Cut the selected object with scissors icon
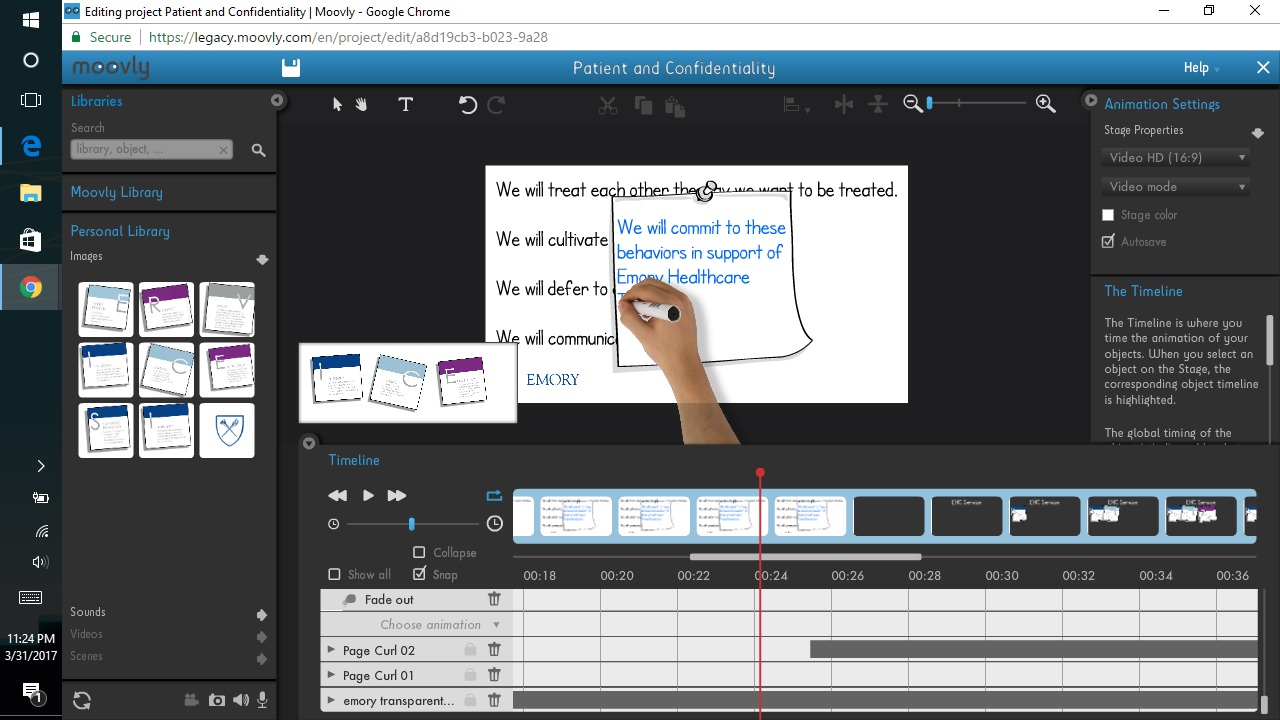This screenshot has width=1280, height=720. point(608,105)
